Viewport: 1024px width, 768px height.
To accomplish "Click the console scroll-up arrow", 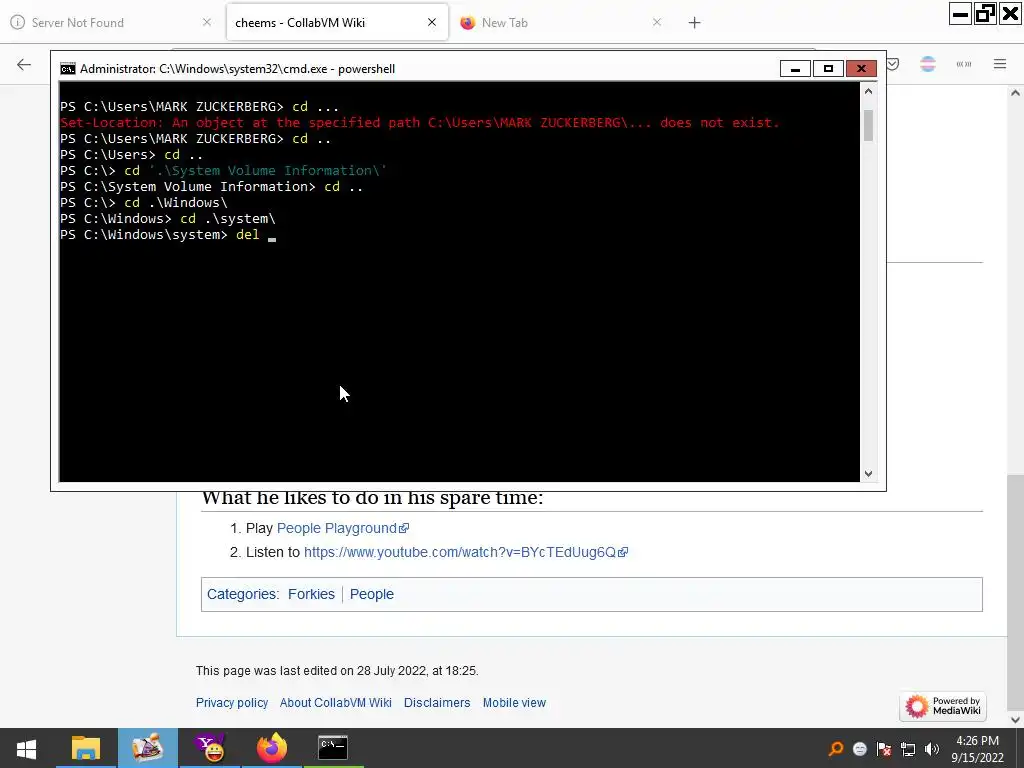I will point(868,91).
